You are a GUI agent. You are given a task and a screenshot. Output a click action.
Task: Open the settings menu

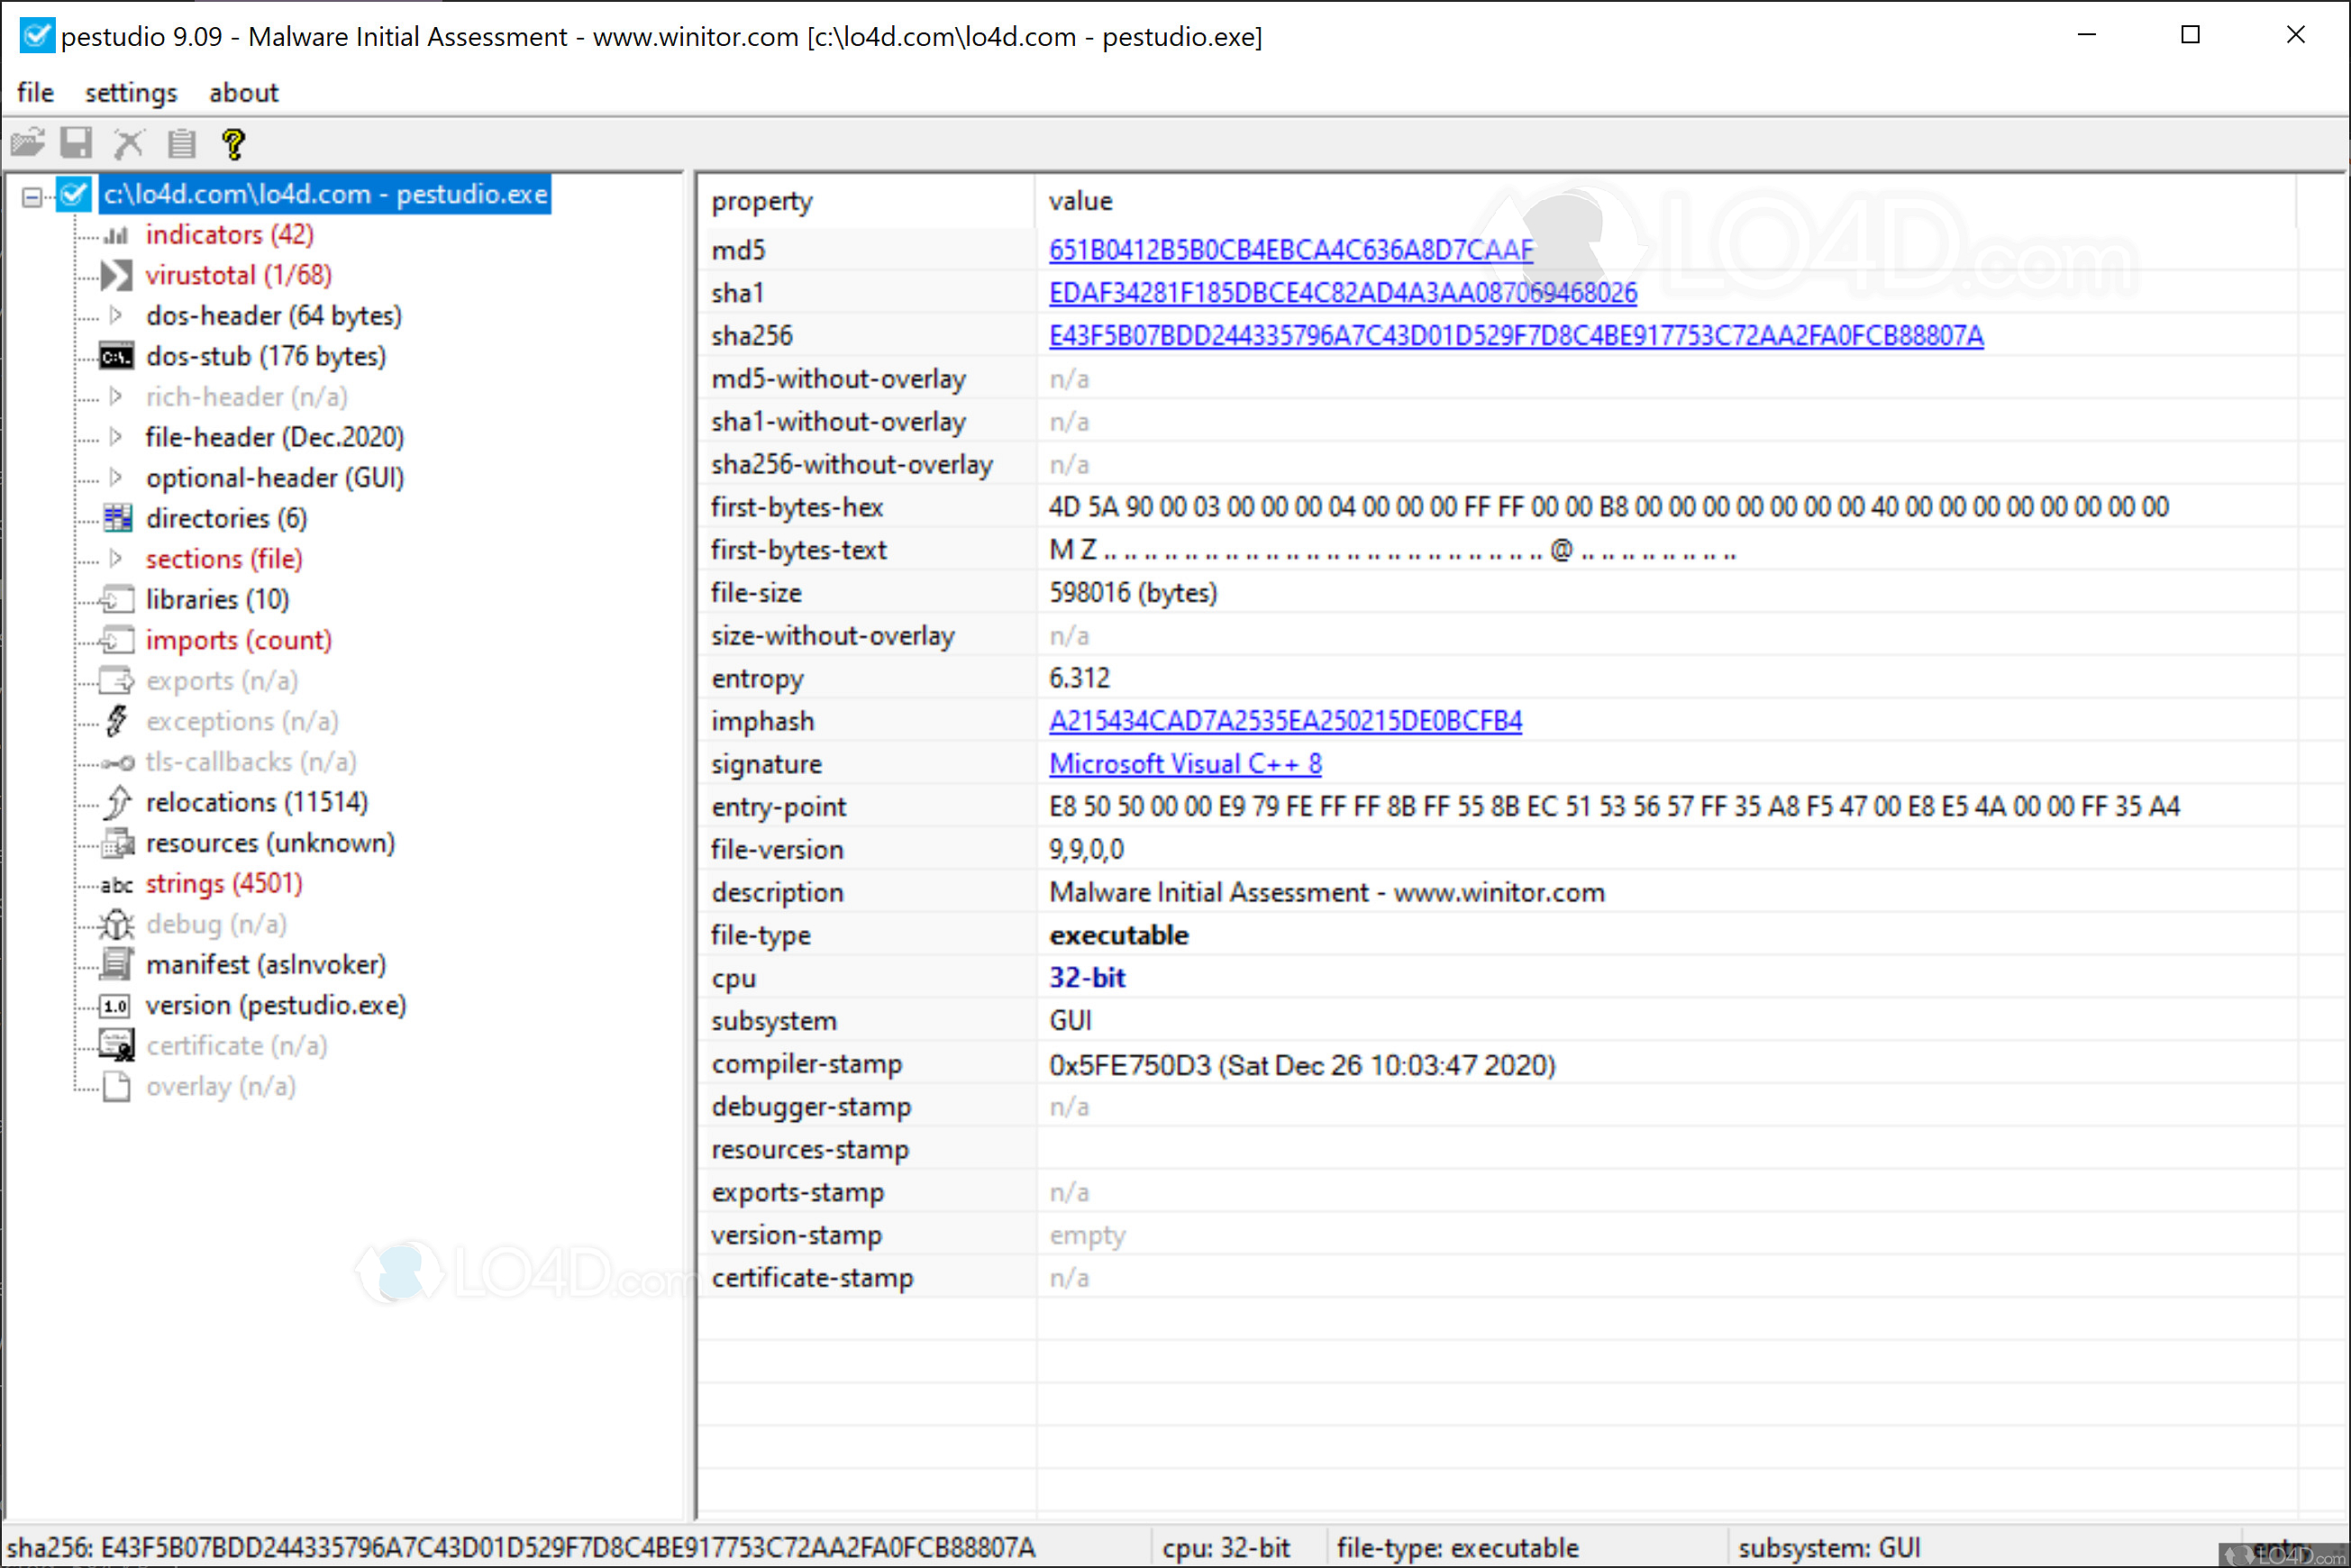click(130, 92)
